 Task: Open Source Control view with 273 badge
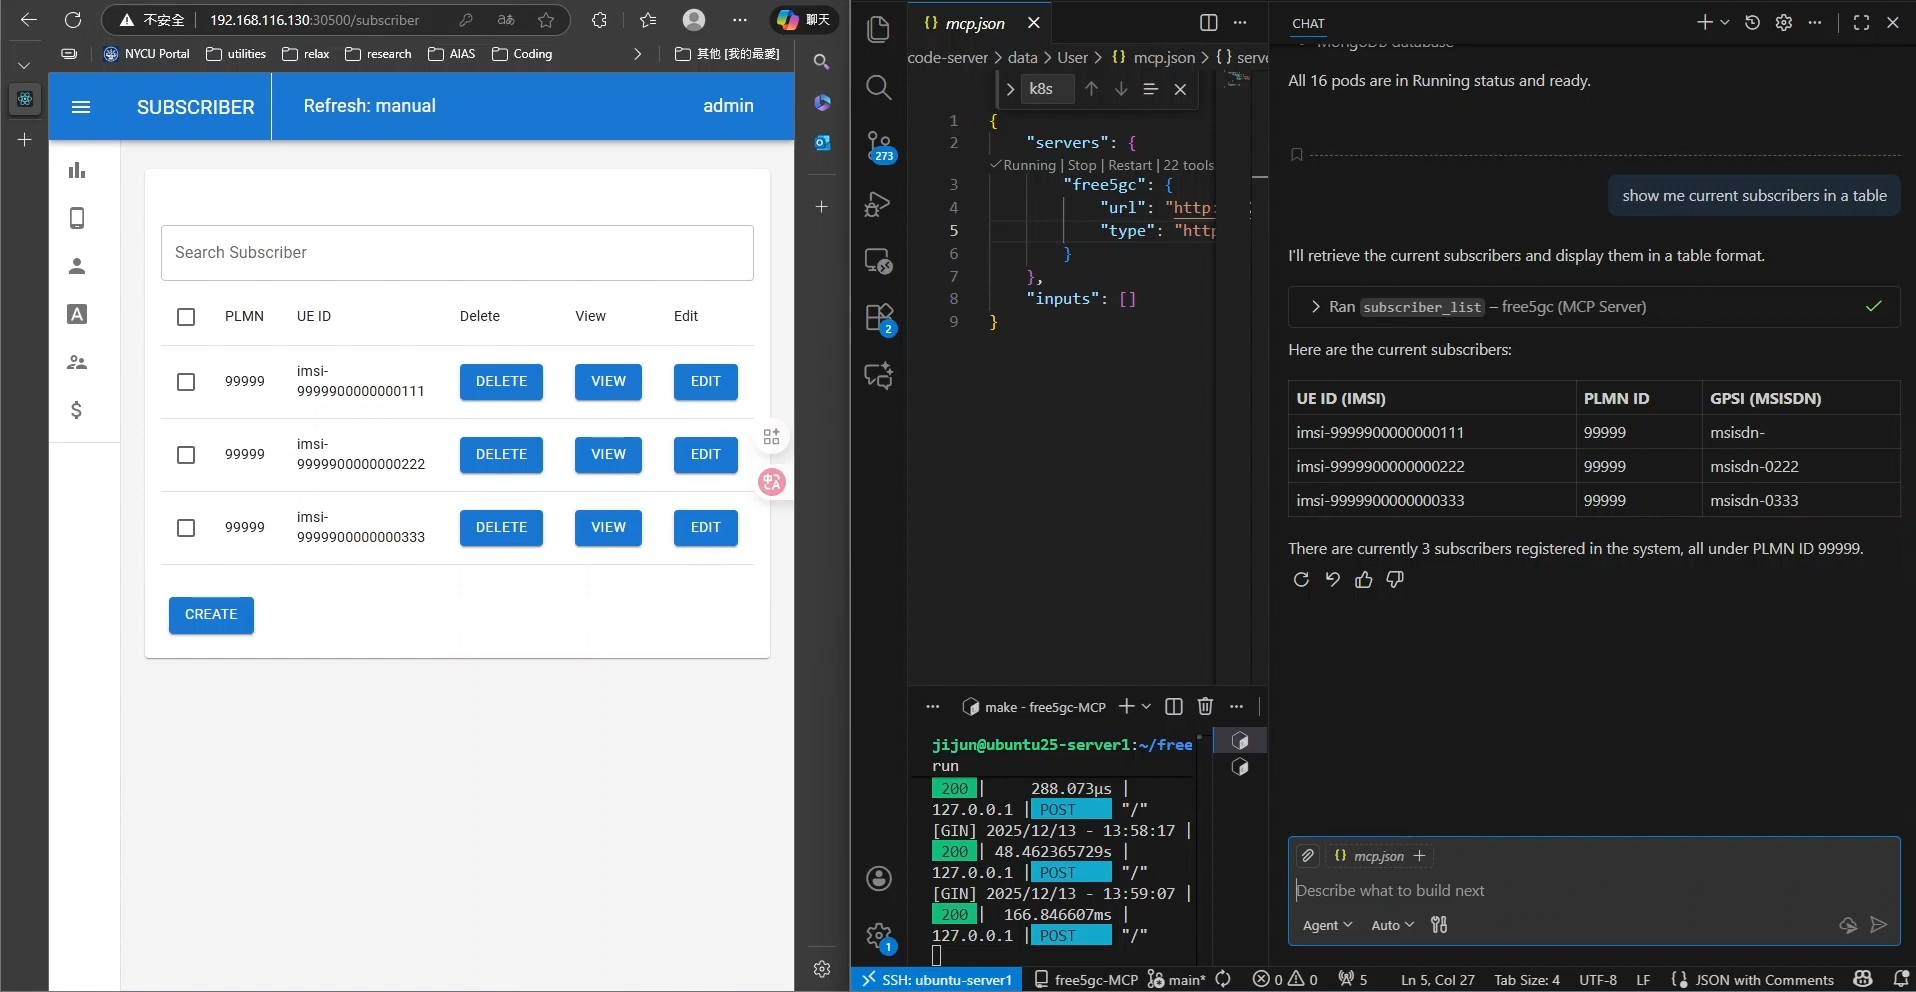point(878,146)
